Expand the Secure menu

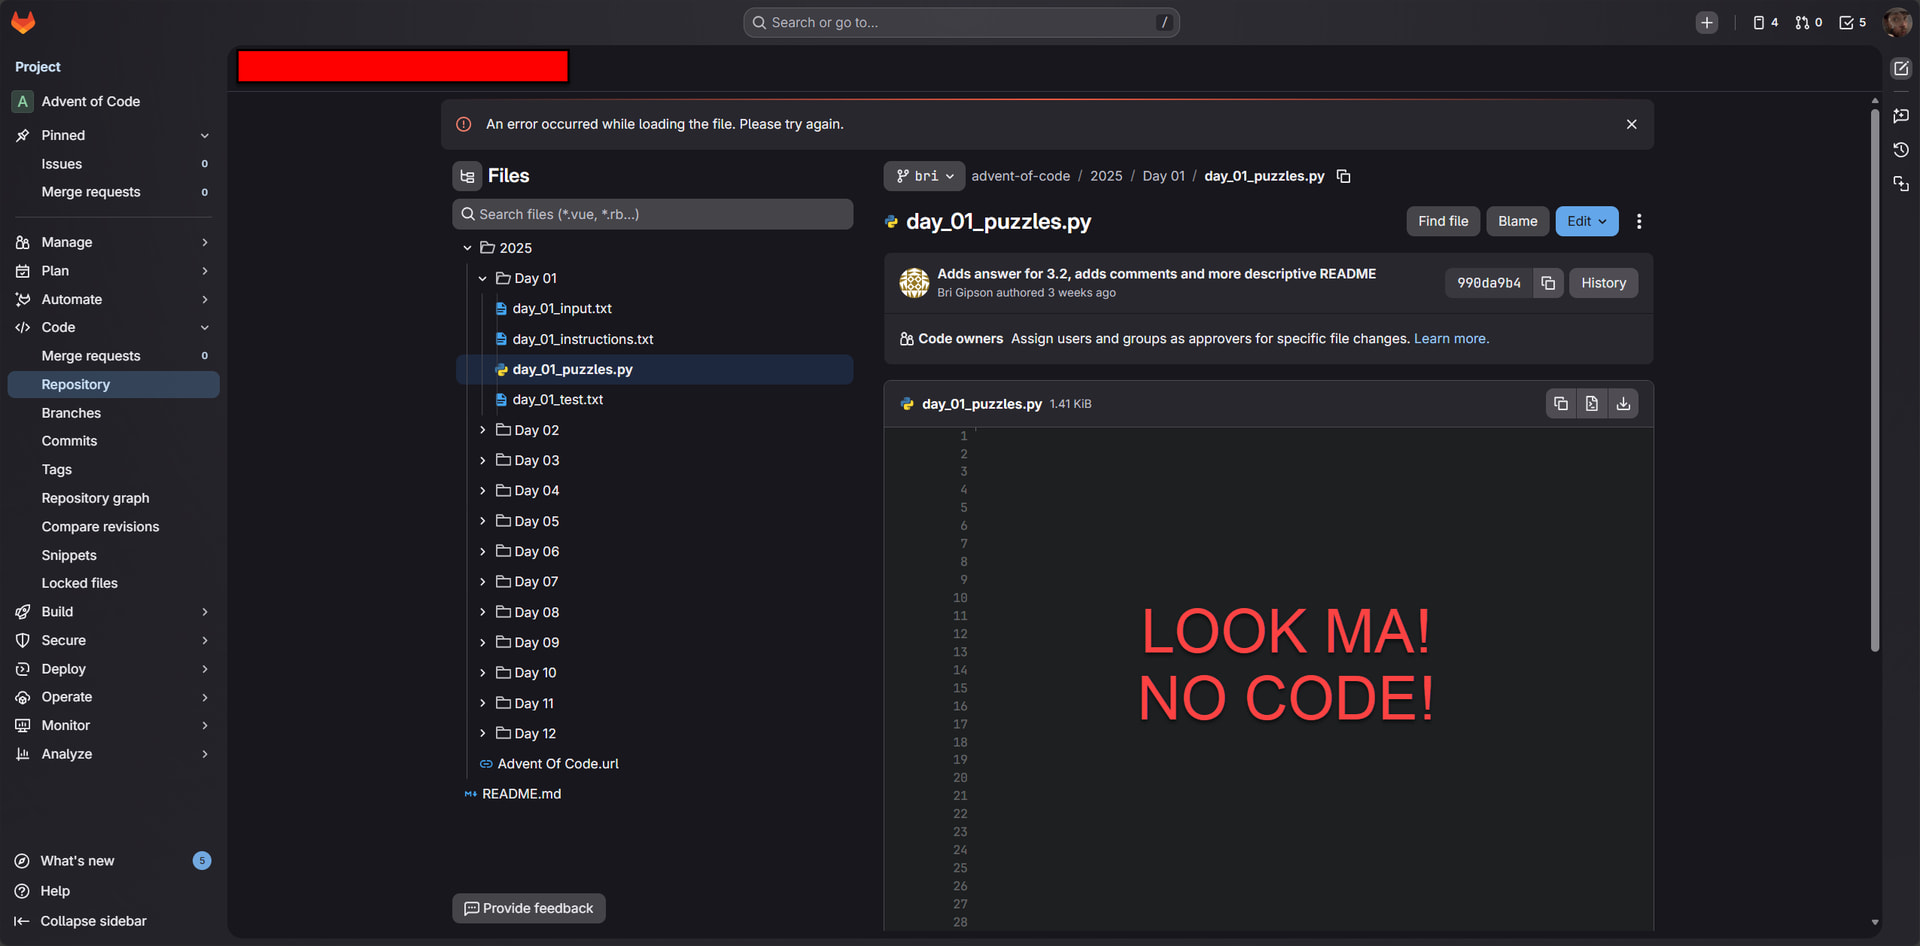(112, 641)
